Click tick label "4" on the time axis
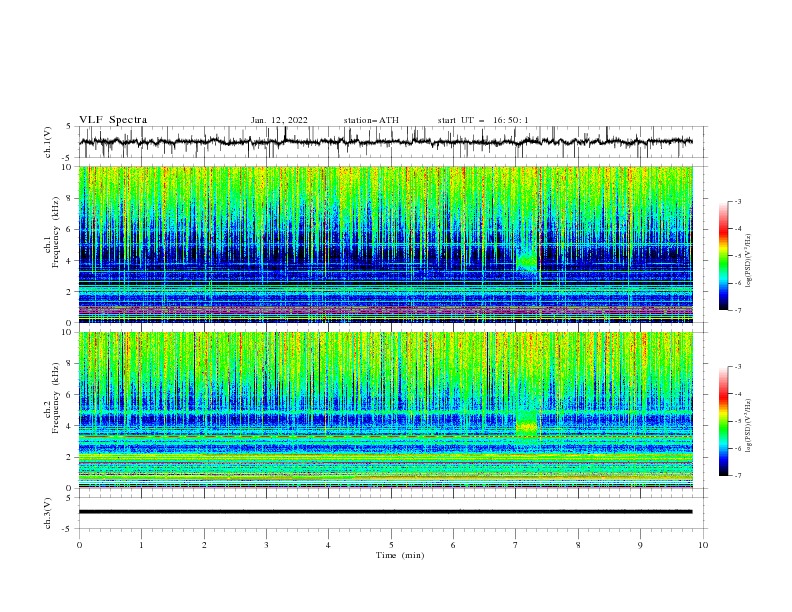792x612 pixels. 328,545
